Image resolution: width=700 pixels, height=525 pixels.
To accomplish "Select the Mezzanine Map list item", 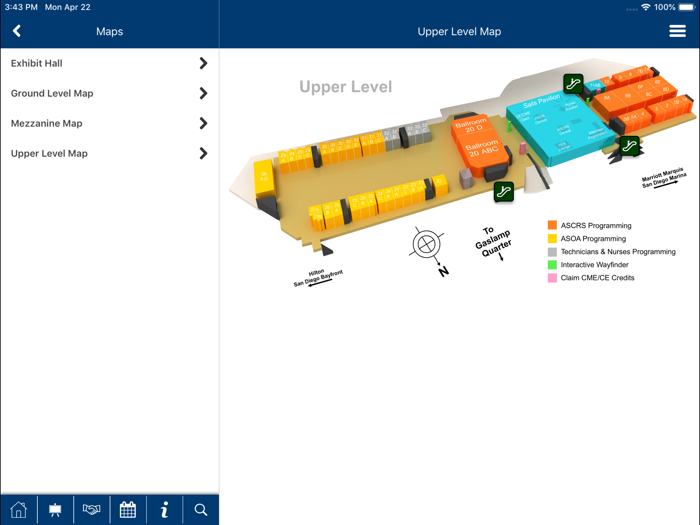I will 47,123.
